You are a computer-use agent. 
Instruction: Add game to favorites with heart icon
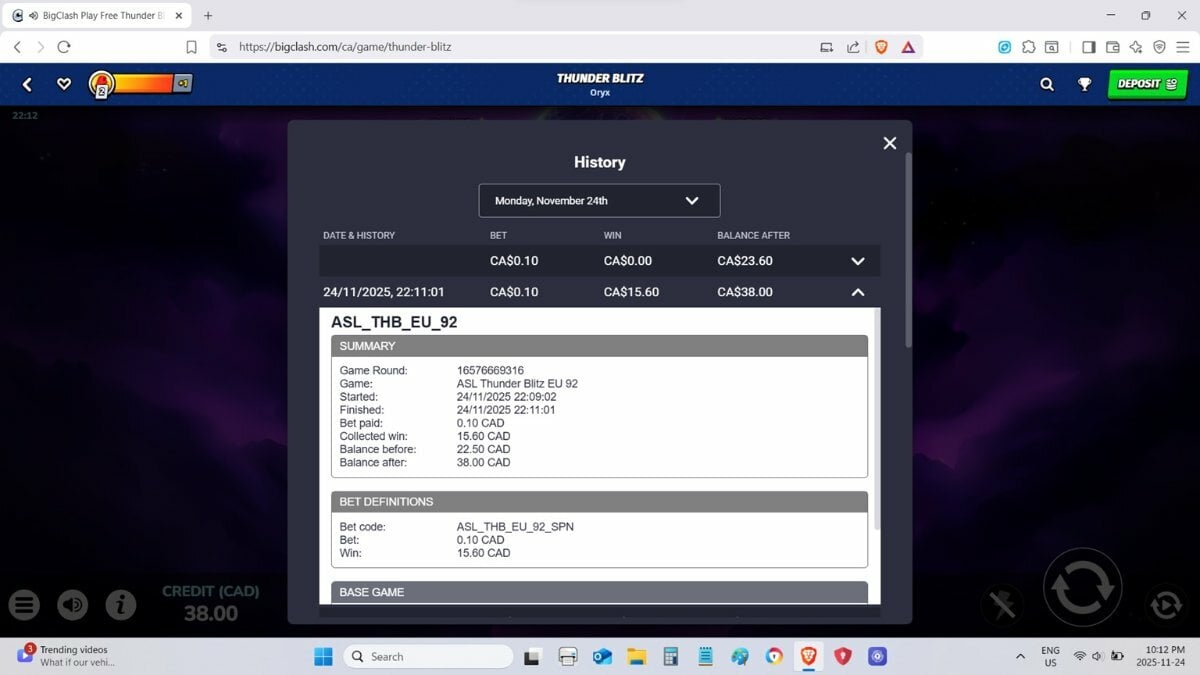(x=64, y=84)
